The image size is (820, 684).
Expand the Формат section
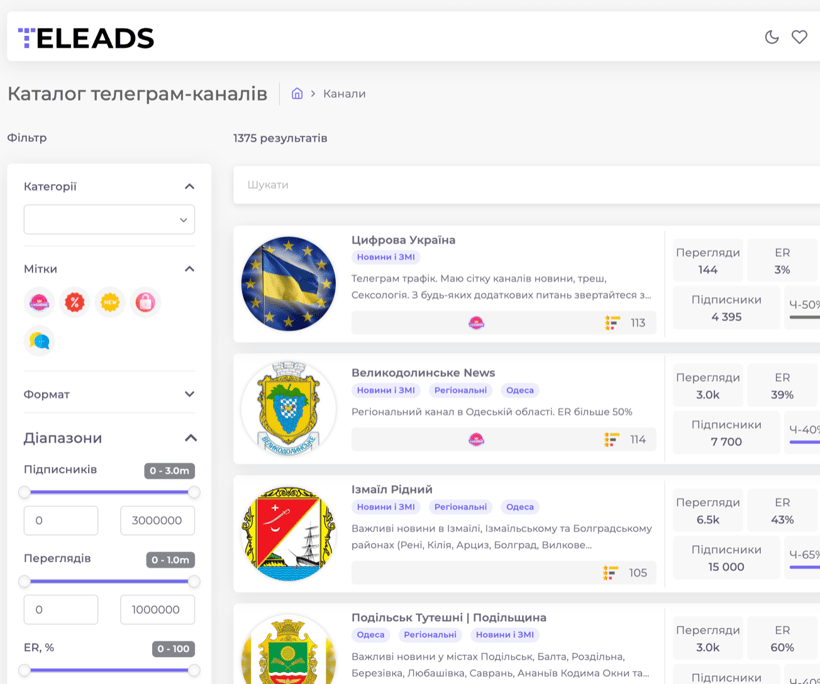tap(189, 394)
